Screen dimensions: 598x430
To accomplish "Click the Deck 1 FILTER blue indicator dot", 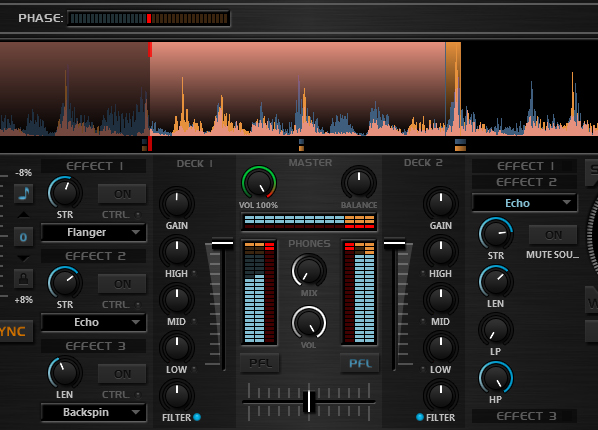I will pos(197,417).
